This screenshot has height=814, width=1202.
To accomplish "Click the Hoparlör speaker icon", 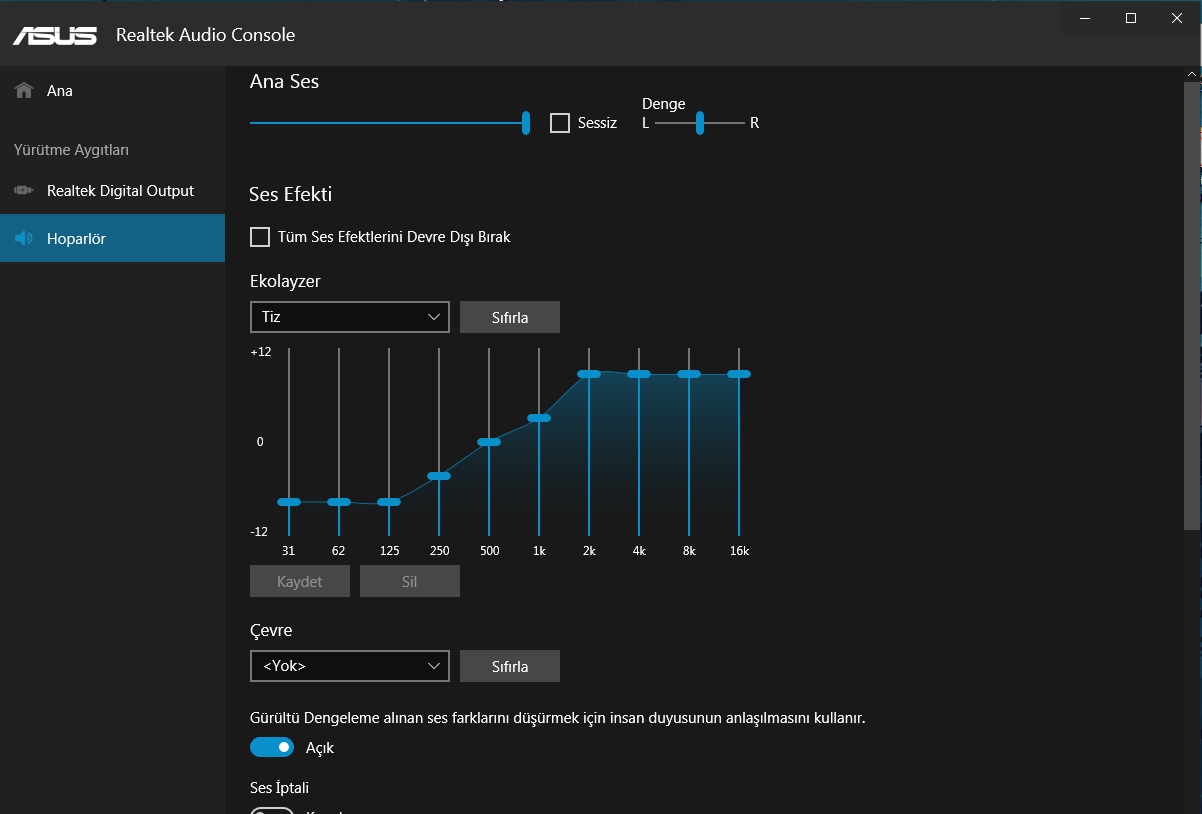I will [x=24, y=239].
